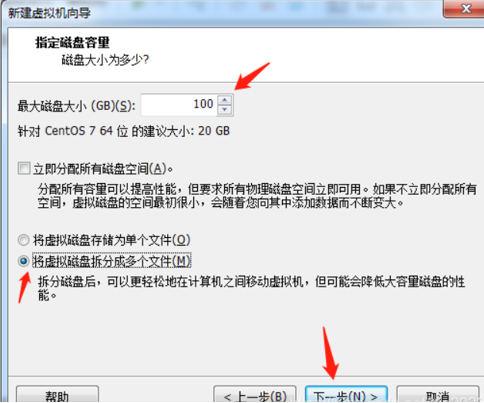The height and width of the screenshot is (403, 484).
Task: Click the 最大磁盘大小 (GB)(S) label
Action: click(77, 106)
